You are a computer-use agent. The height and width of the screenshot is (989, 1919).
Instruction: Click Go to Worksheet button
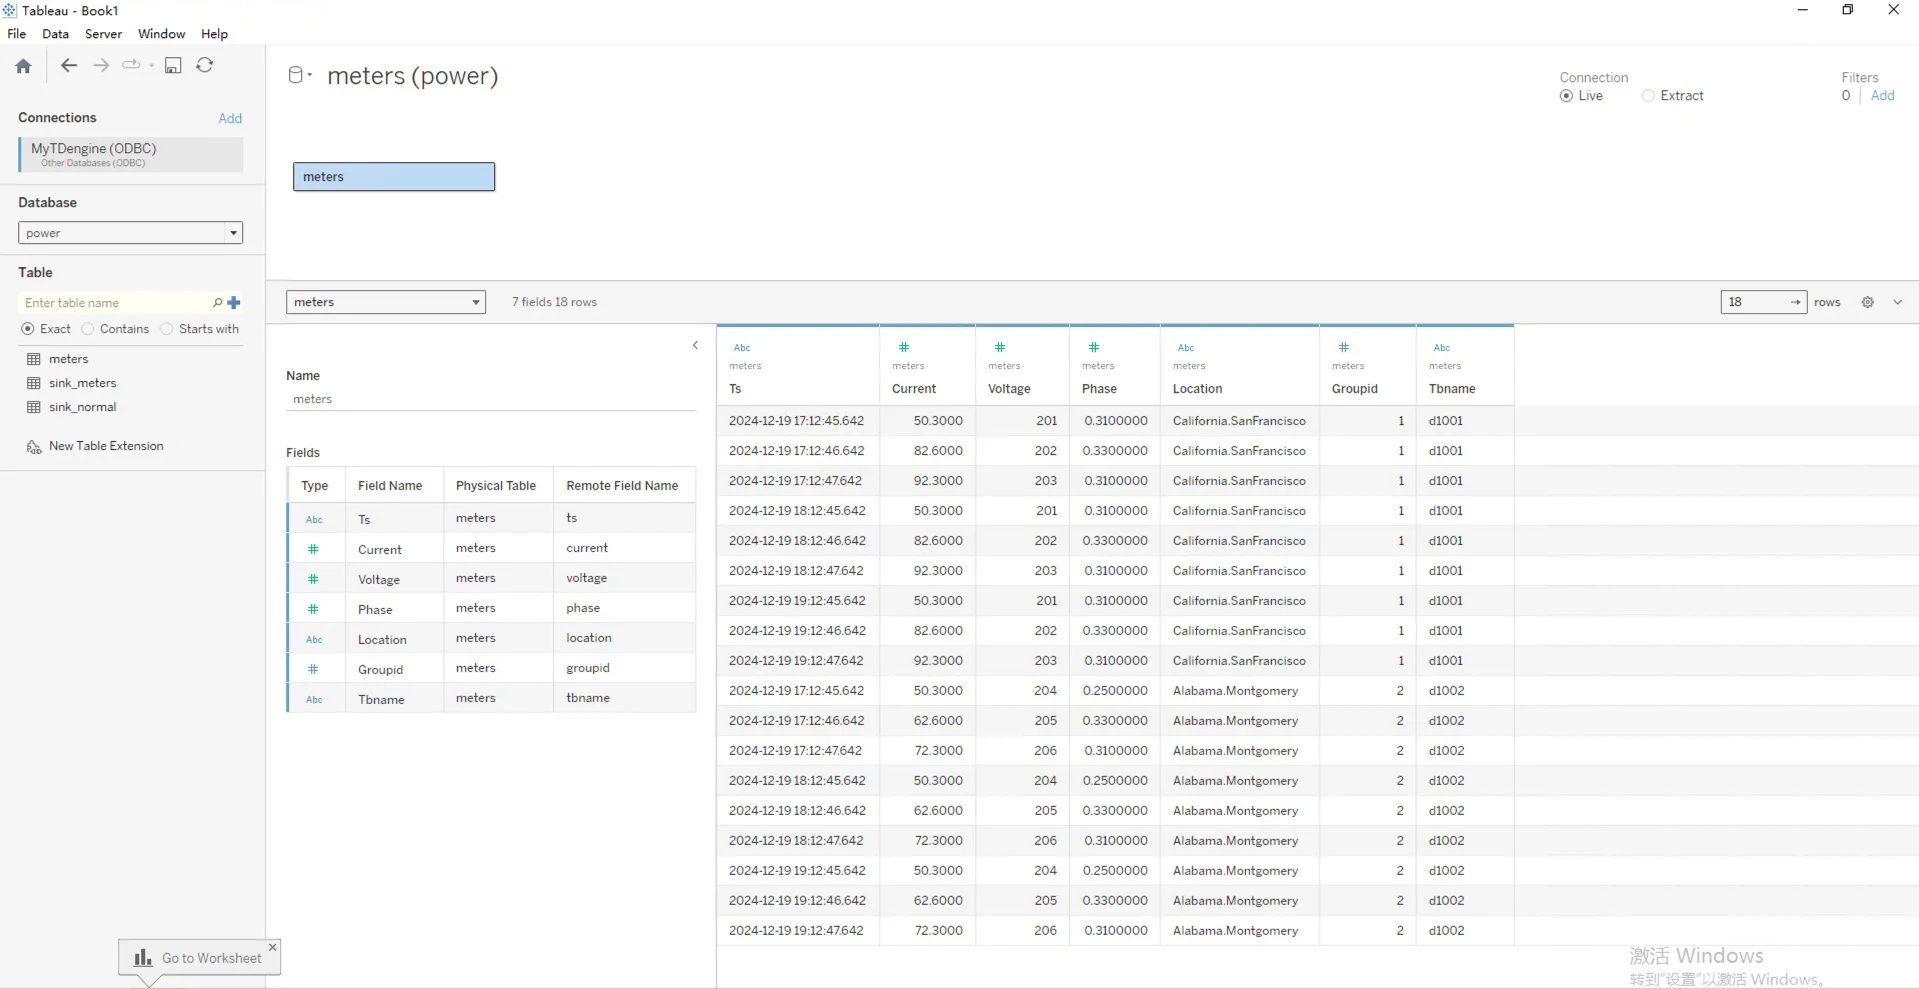pyautogui.click(x=199, y=958)
